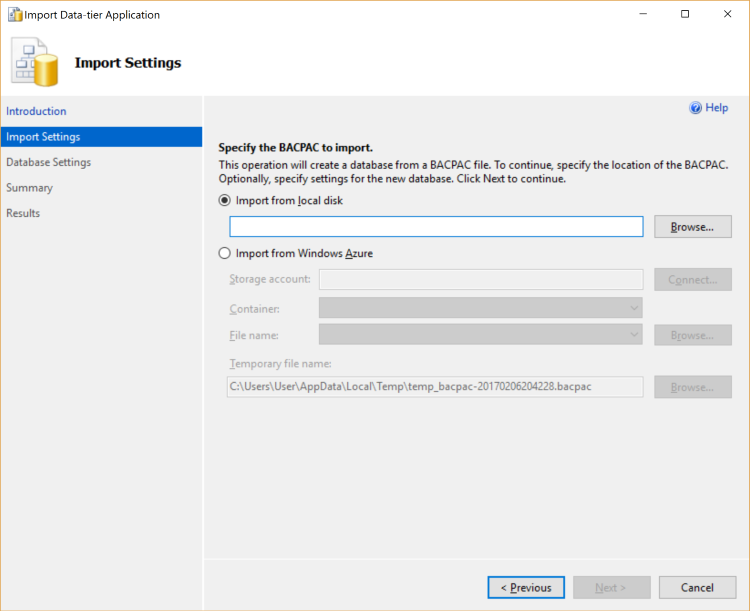This screenshot has width=750, height=611.
Task: Click the local disk file path field
Action: (x=436, y=227)
